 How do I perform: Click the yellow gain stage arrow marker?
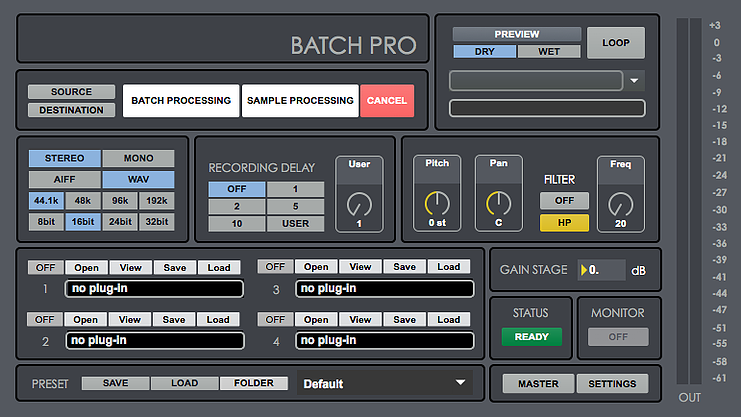click(583, 270)
